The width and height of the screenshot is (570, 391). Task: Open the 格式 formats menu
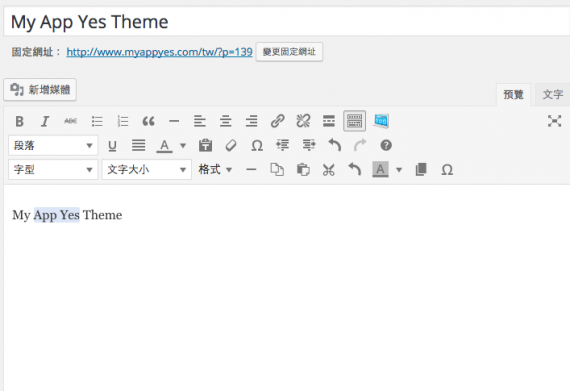point(215,170)
